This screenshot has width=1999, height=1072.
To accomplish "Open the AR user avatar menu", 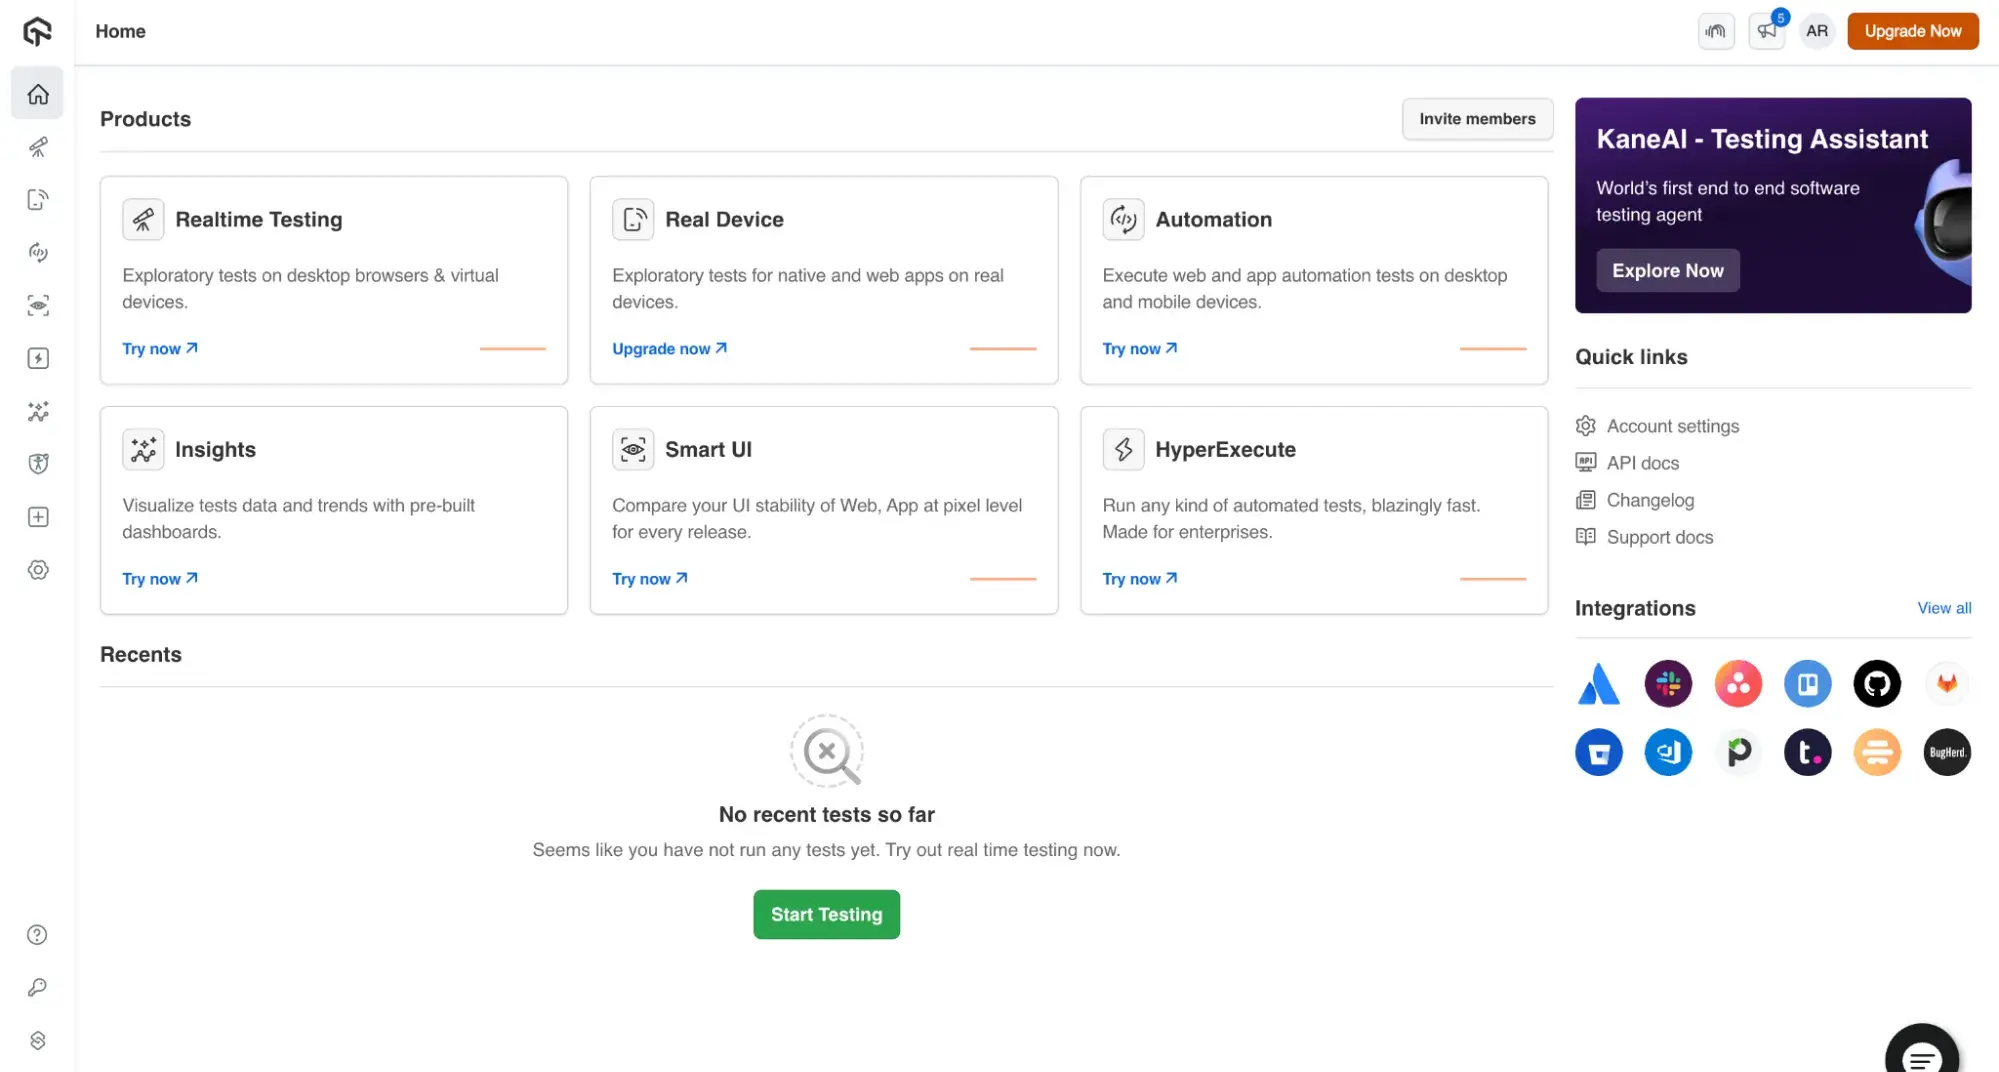I will (x=1817, y=31).
